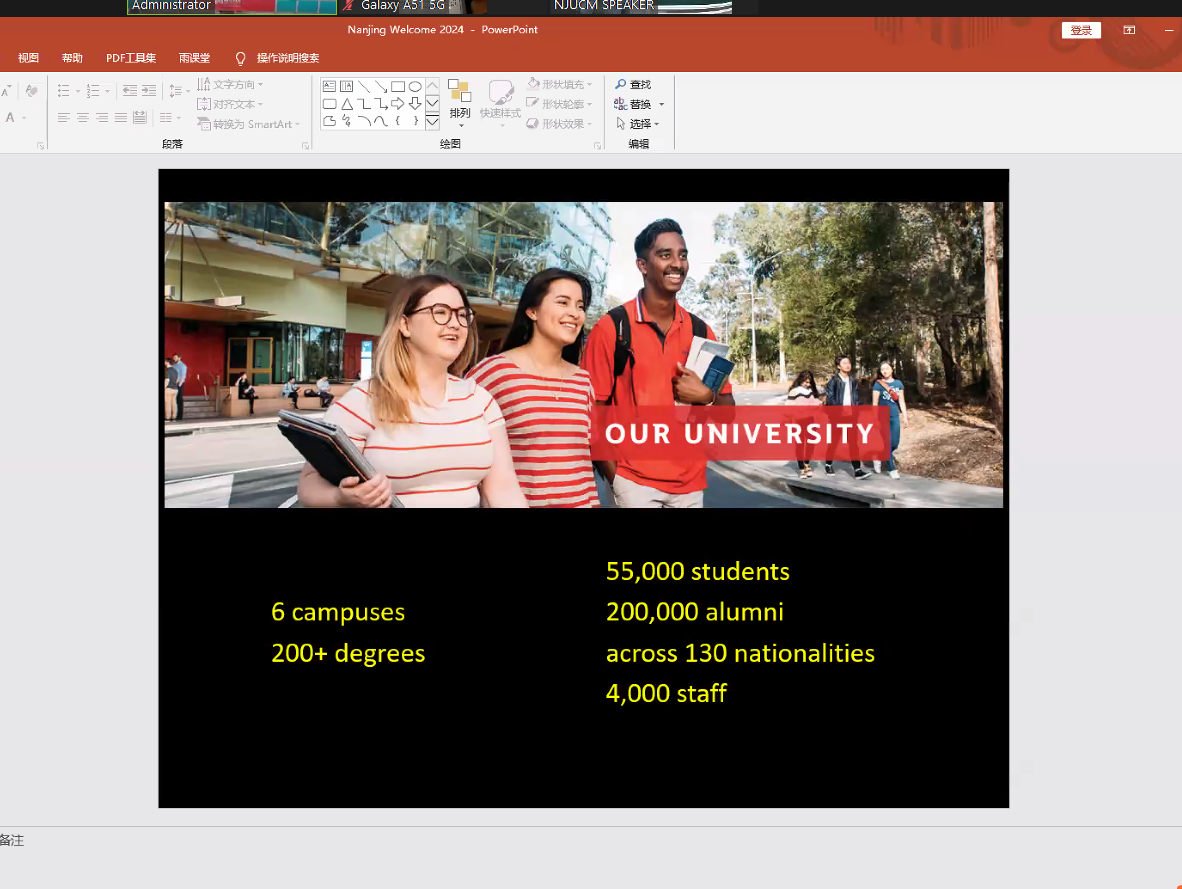Open the 快速样式 quick styles gallery
1182x889 pixels.
(501, 103)
